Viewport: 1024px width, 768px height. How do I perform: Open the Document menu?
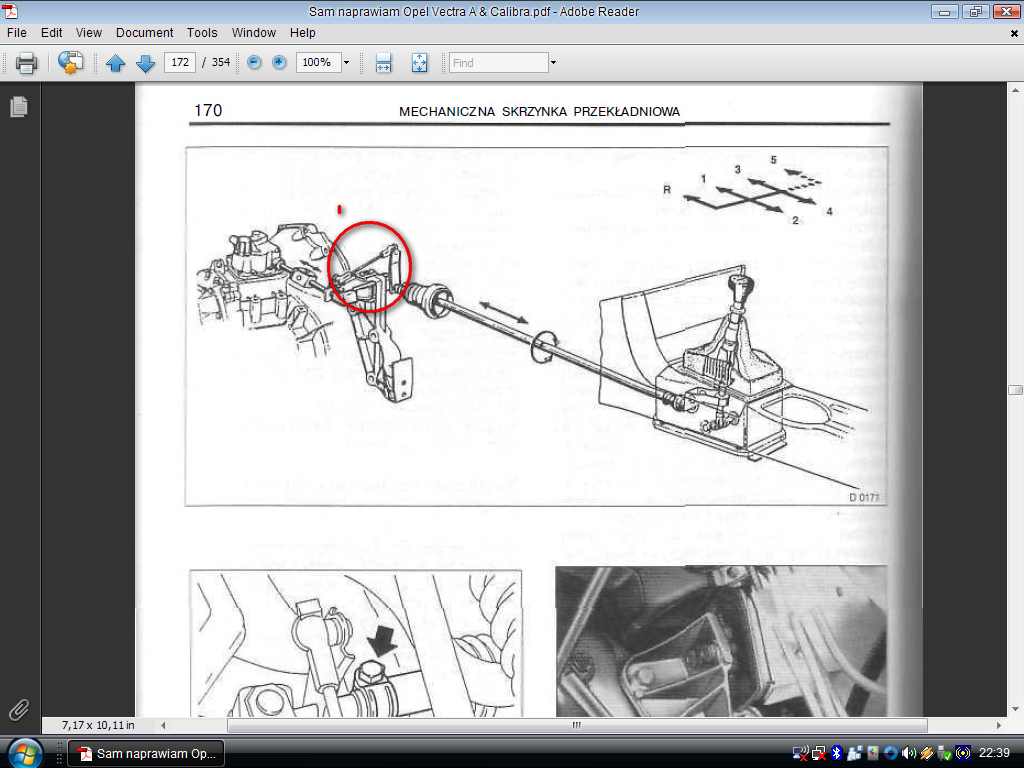coord(144,33)
